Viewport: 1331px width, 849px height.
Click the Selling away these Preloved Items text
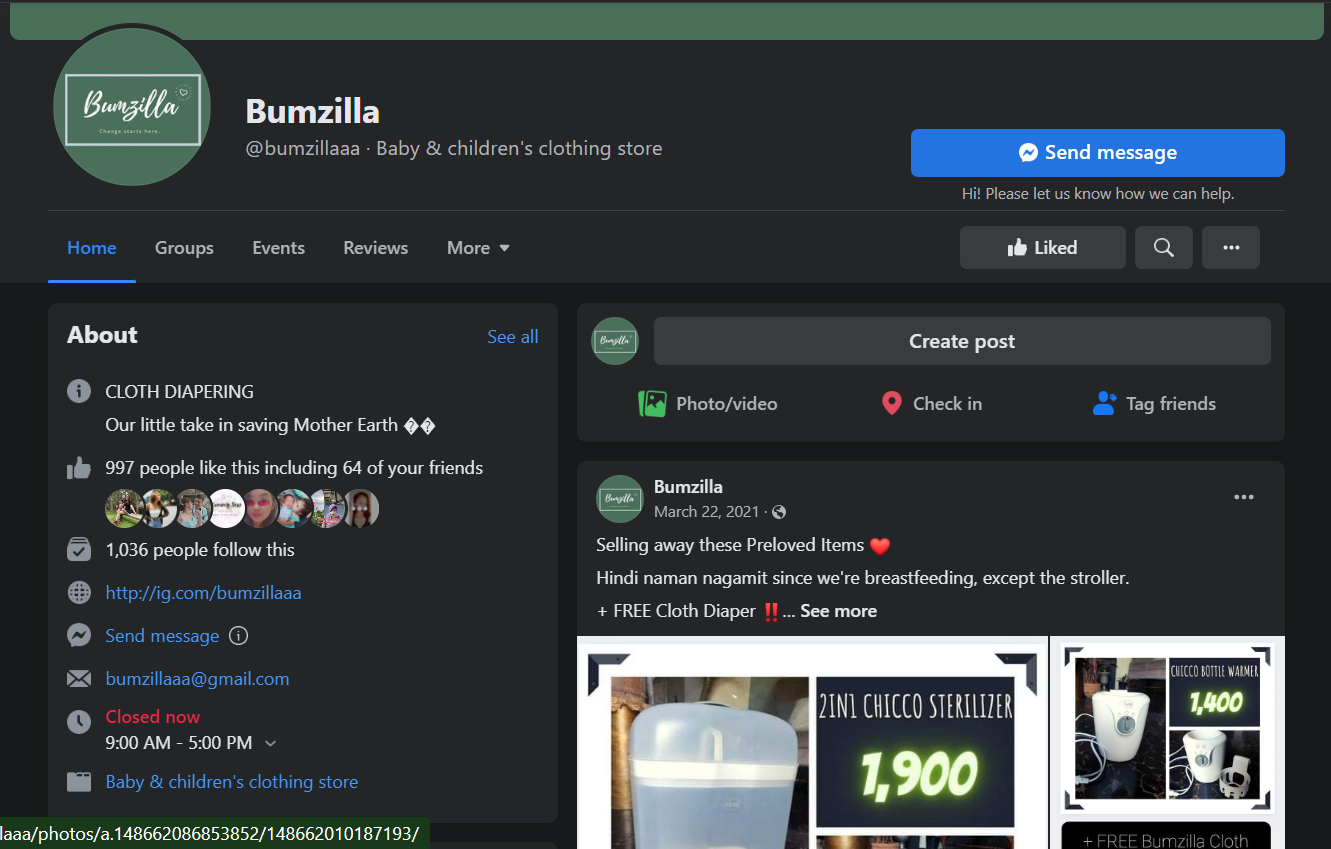pyautogui.click(x=730, y=545)
